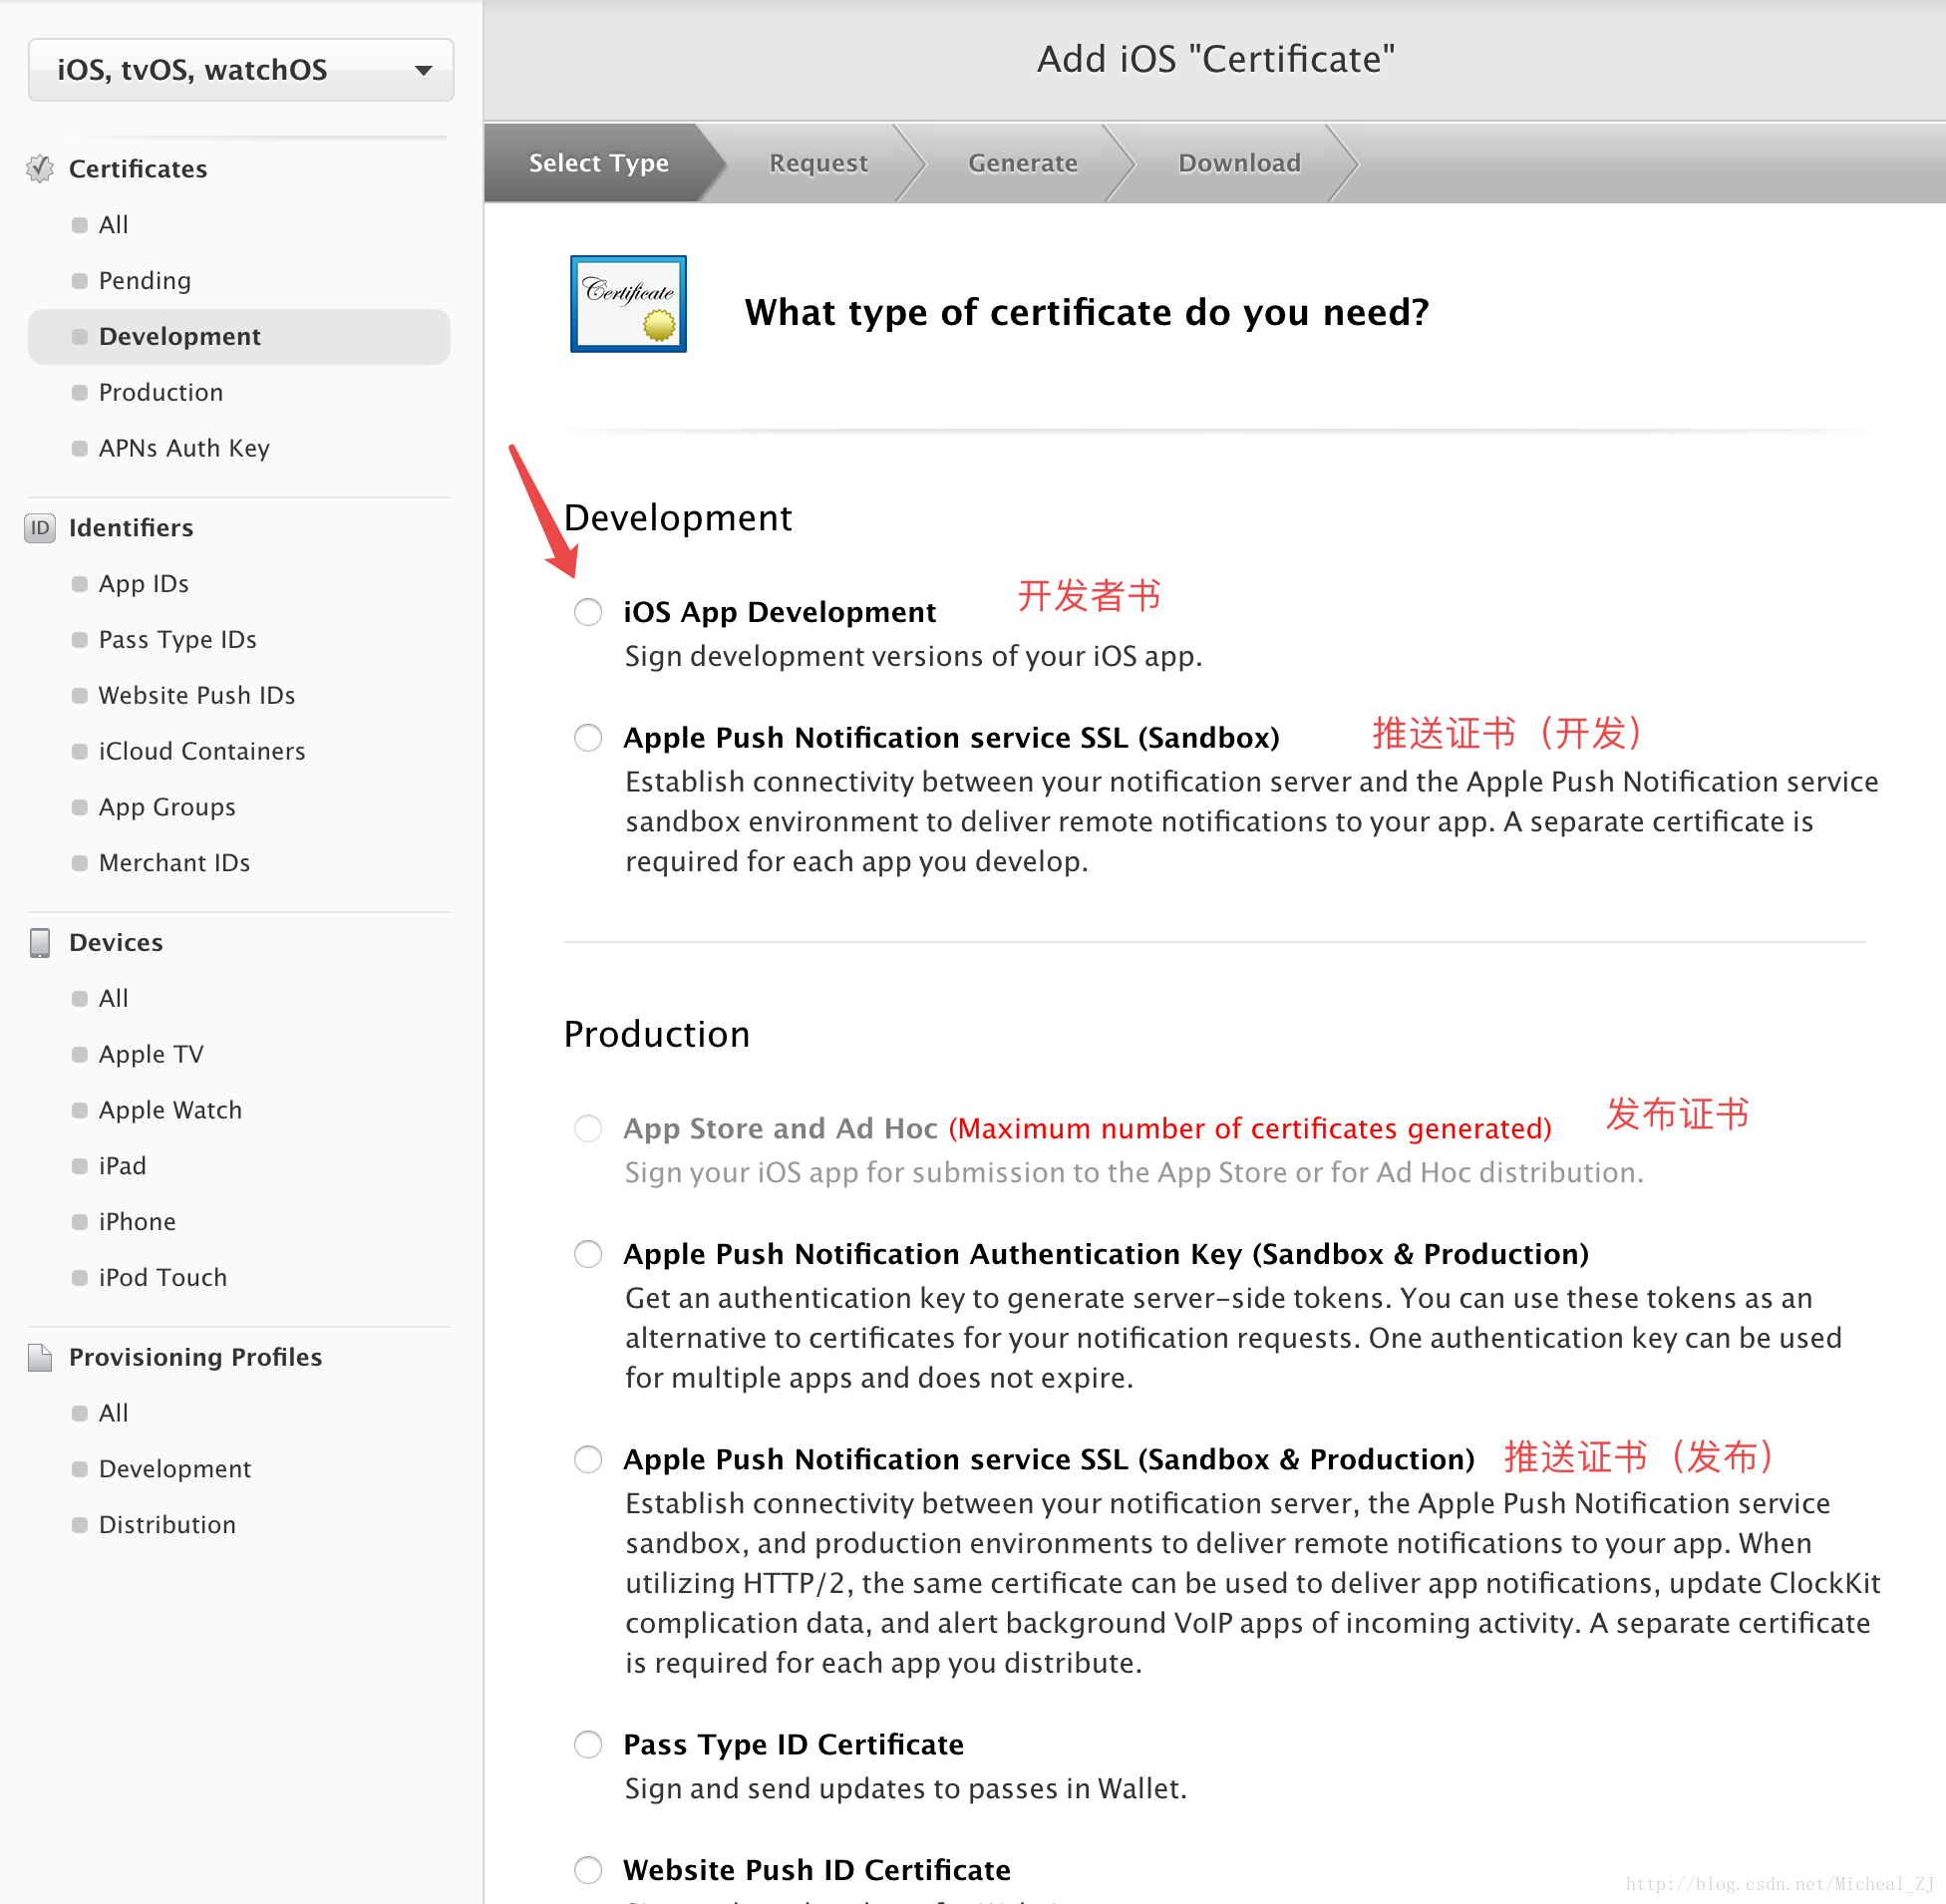The width and height of the screenshot is (1946, 1904).
Task: Click the Identifiers section heading
Action: (131, 528)
